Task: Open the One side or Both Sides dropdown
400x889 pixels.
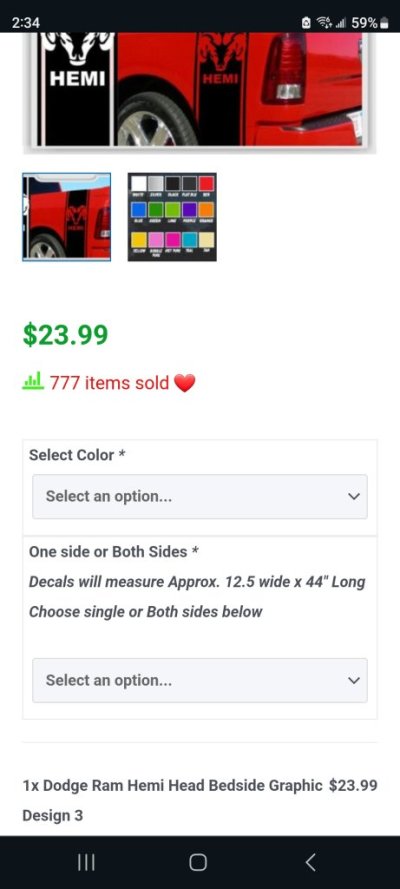Action: pyautogui.click(x=200, y=680)
